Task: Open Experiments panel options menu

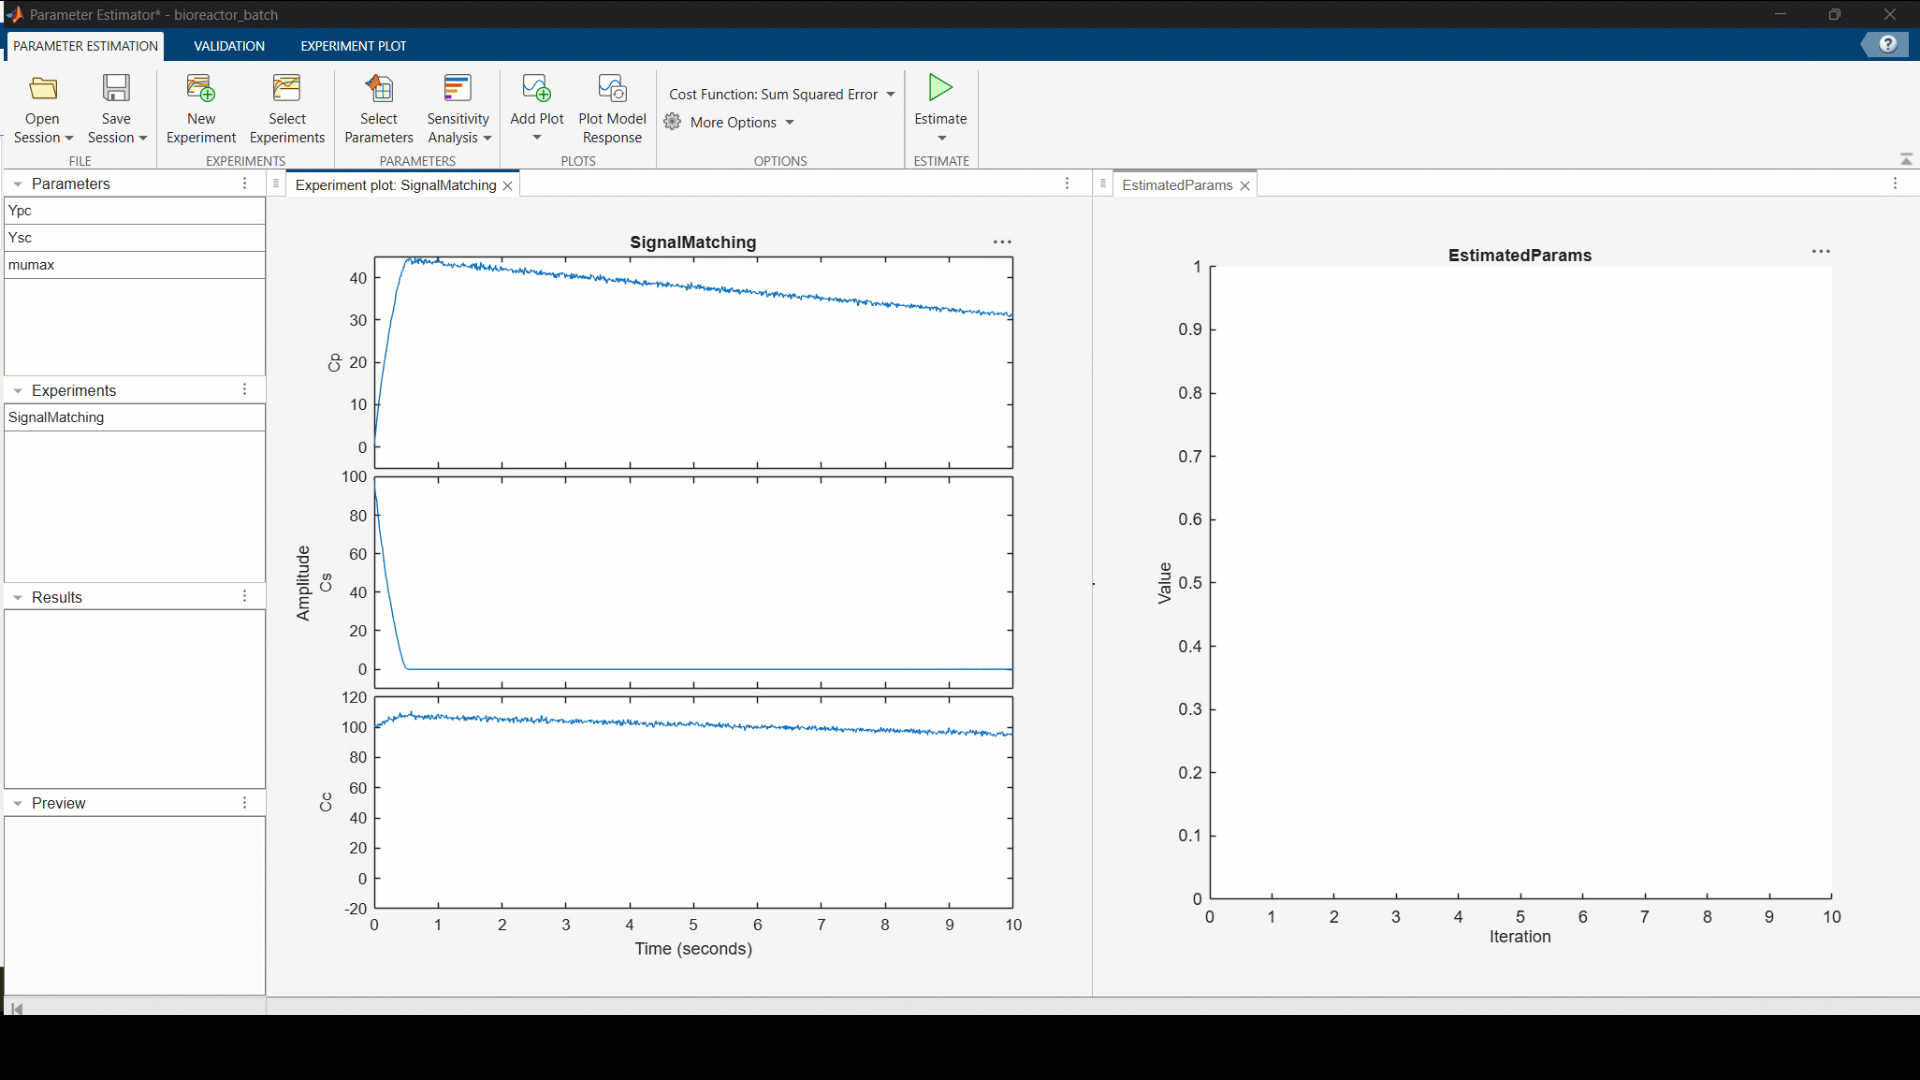Action: (245, 389)
